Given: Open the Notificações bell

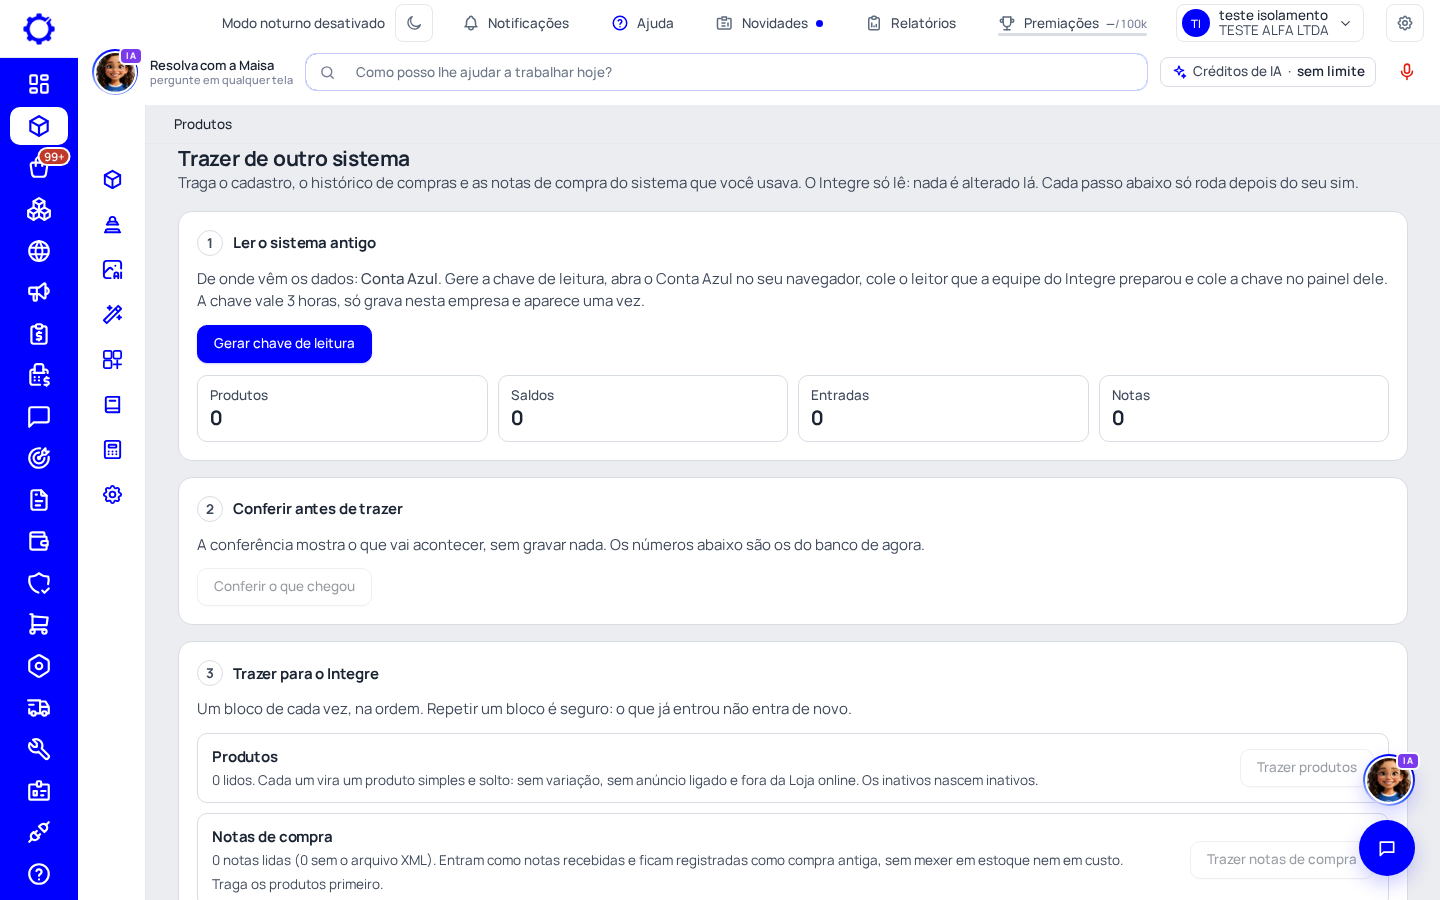Looking at the screenshot, I should pyautogui.click(x=516, y=23).
